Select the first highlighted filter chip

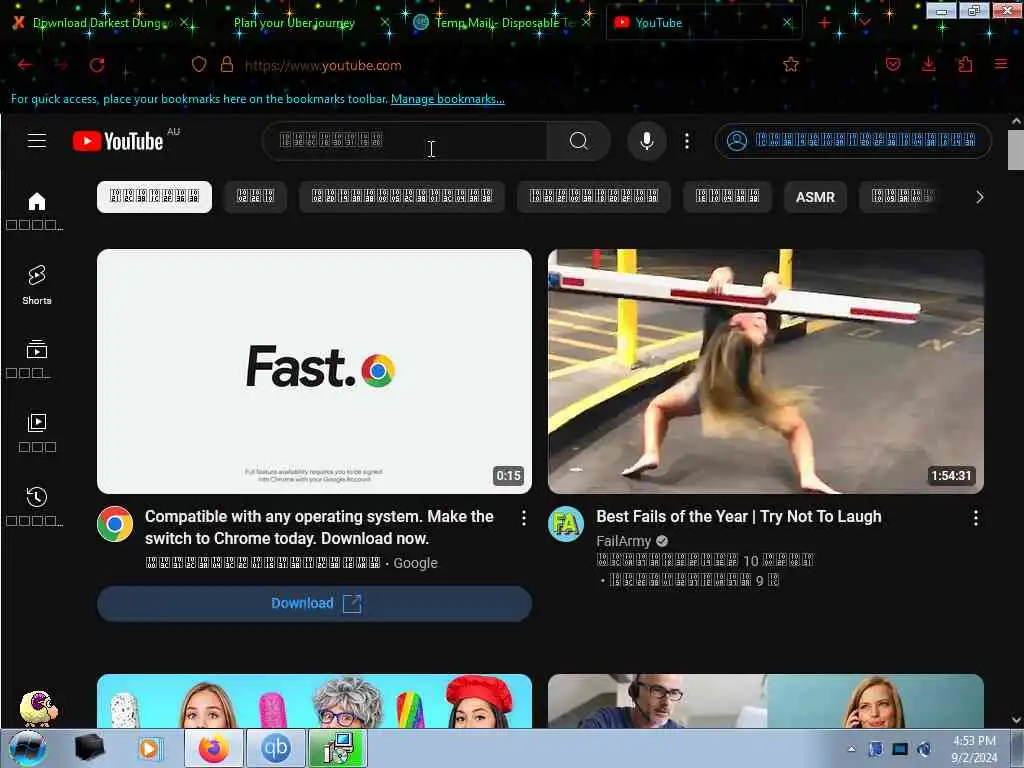[154, 197]
